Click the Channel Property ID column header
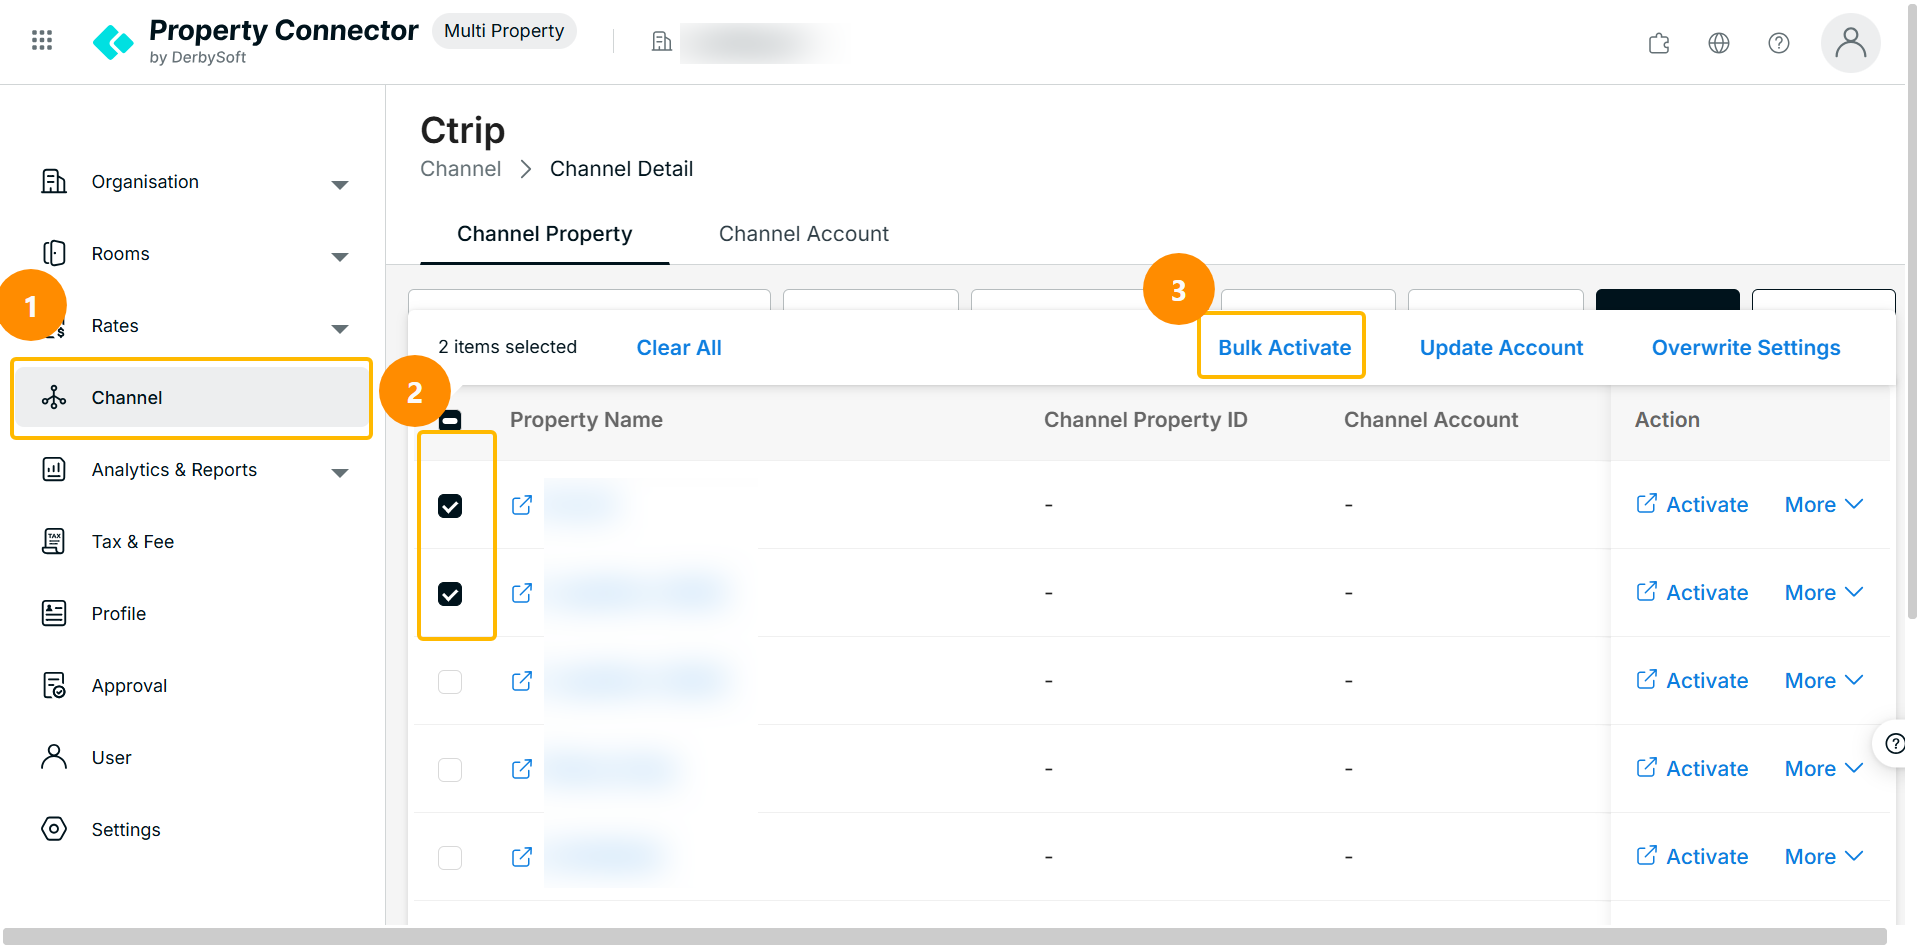 1146,420
